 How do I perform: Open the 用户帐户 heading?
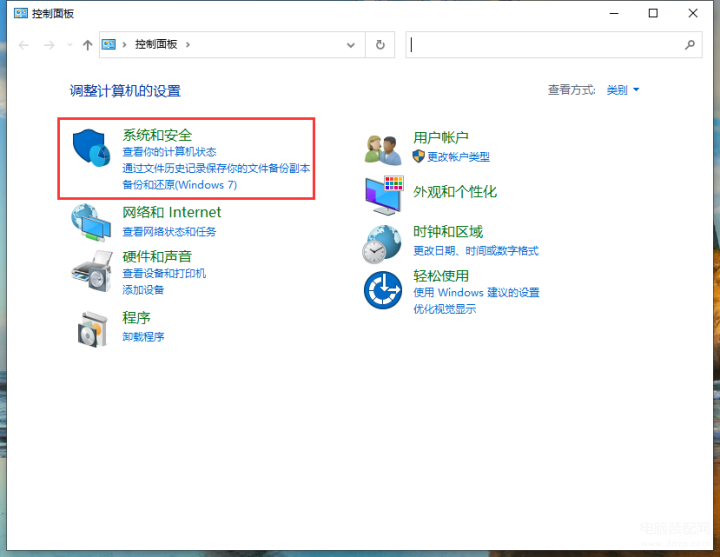coord(440,137)
